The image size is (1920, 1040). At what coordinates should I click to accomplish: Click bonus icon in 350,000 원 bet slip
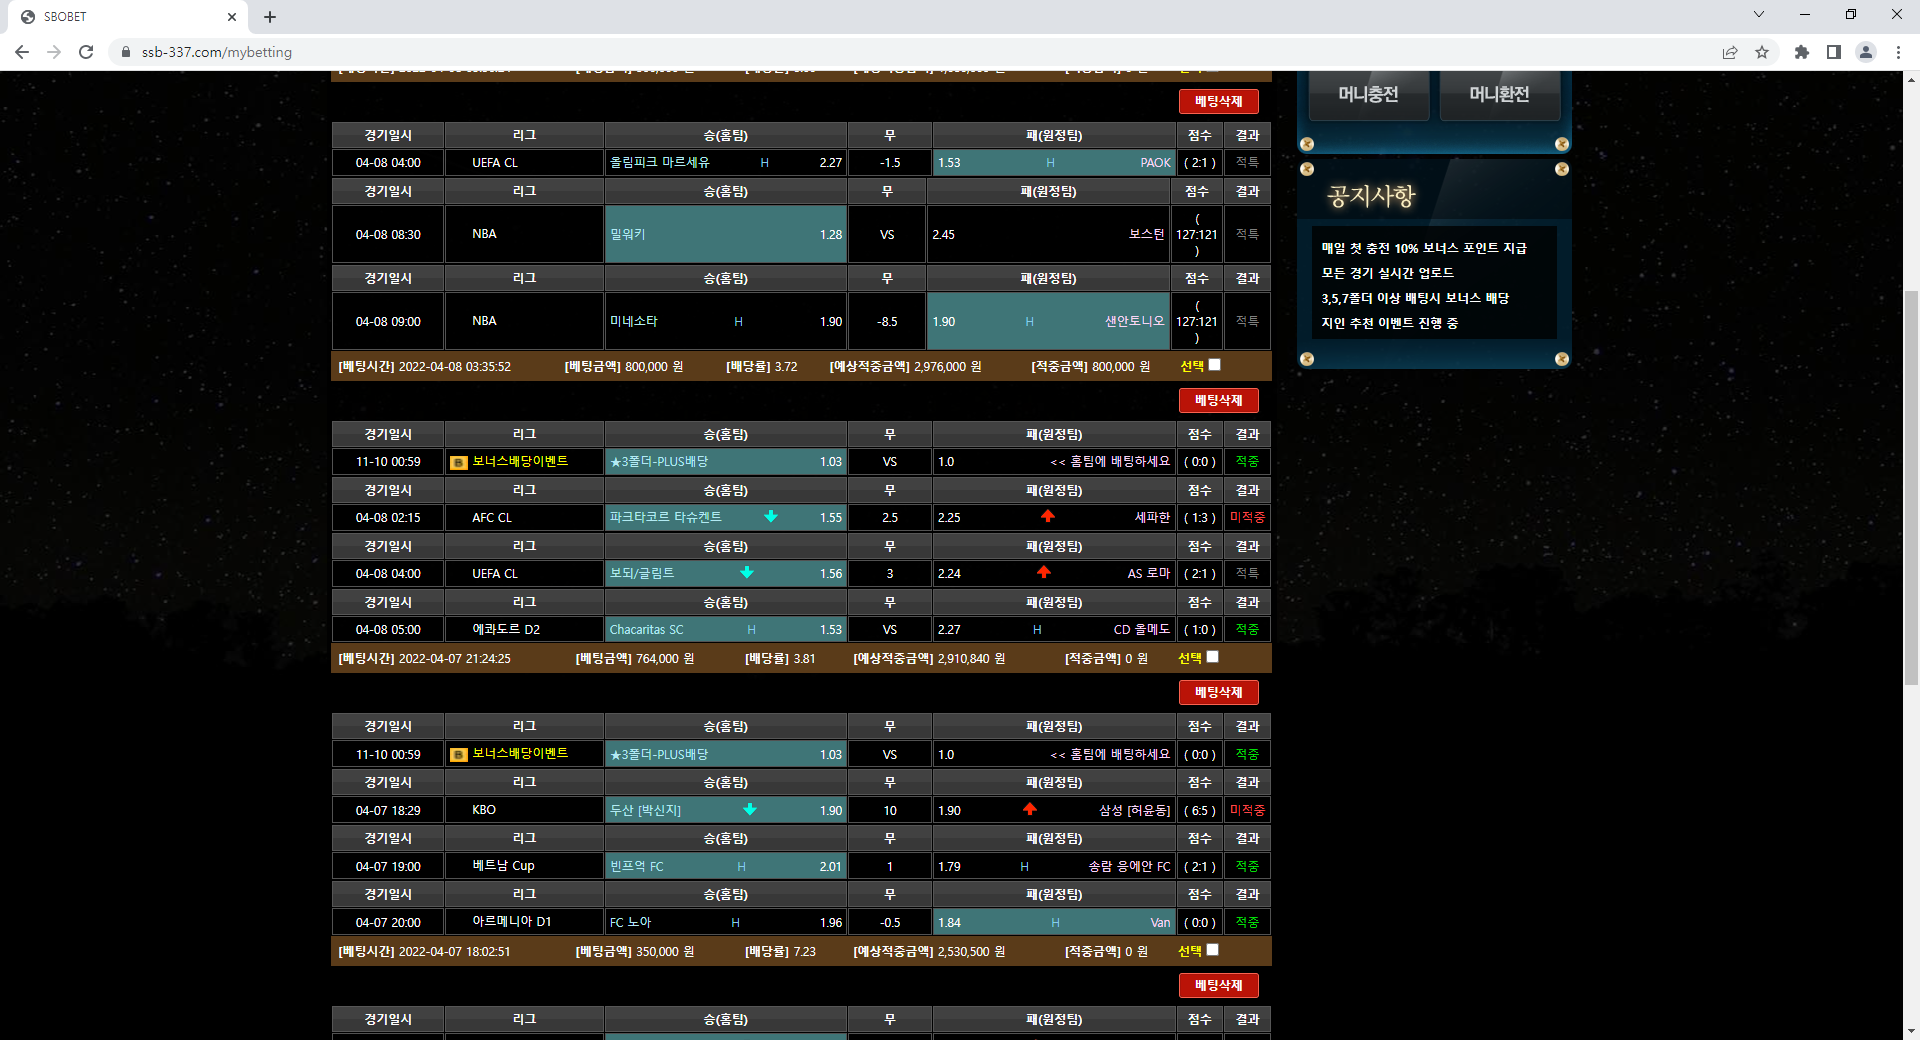click(459, 755)
